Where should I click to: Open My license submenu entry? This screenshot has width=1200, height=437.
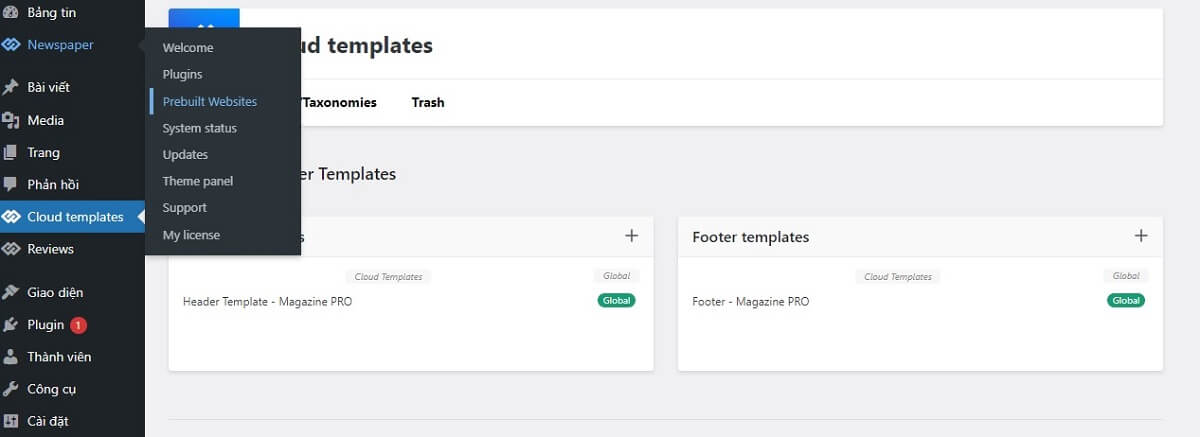[191, 235]
